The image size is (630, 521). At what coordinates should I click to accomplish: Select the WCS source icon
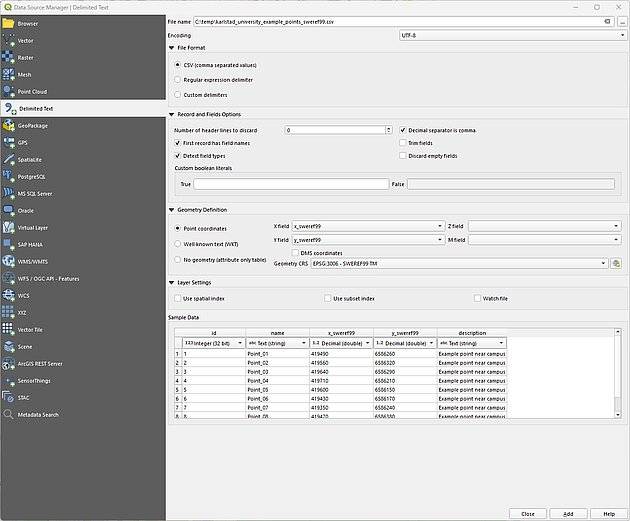coord(8,295)
